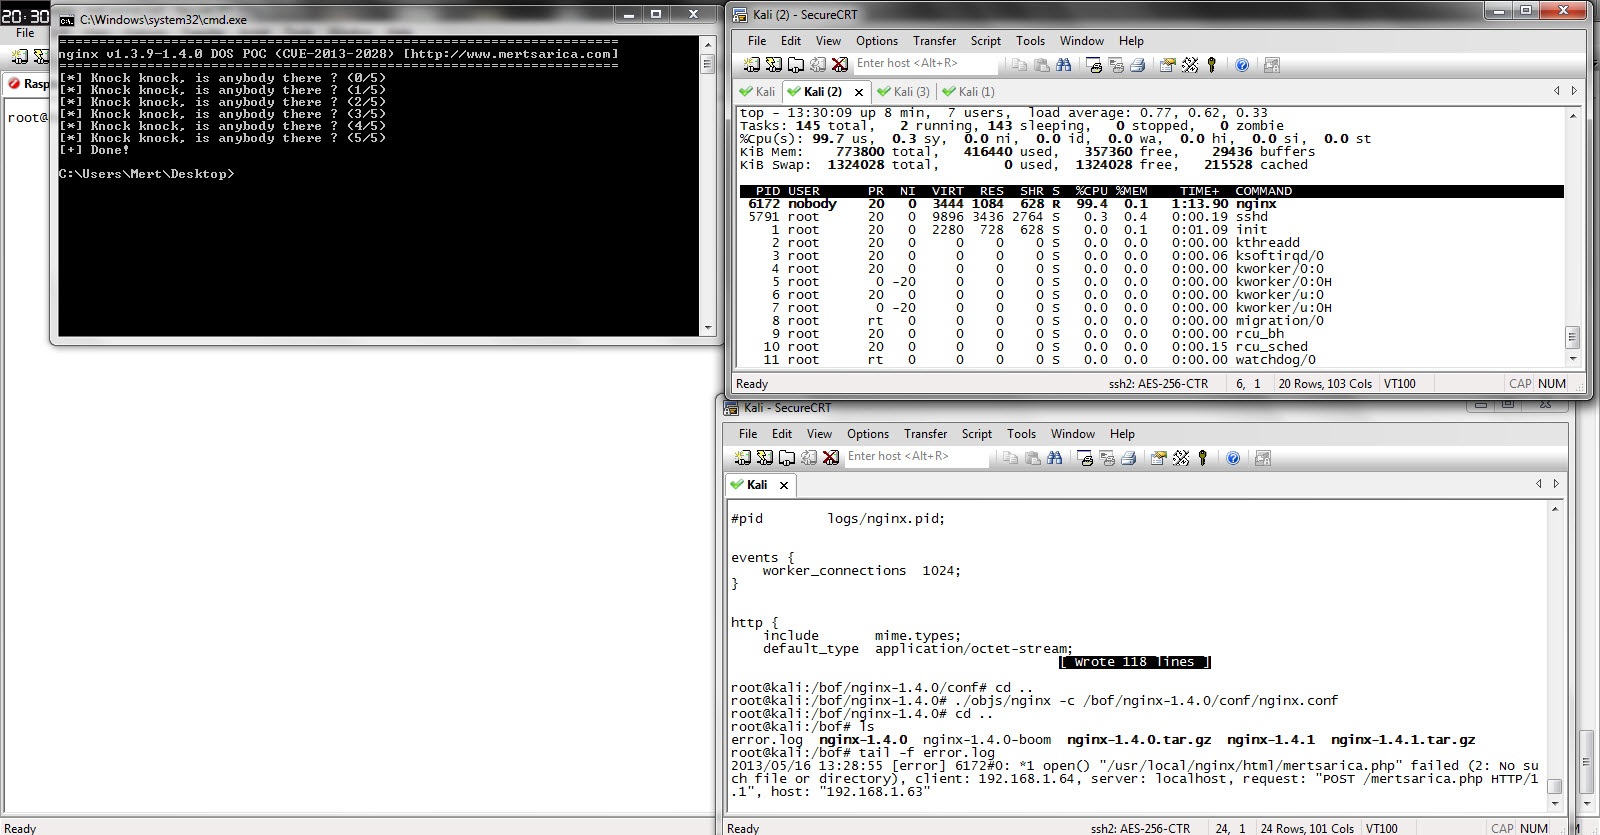Image resolution: width=1600 pixels, height=835 pixels.
Task: Click public key icon in lower Kali window
Action: [x=1202, y=457]
